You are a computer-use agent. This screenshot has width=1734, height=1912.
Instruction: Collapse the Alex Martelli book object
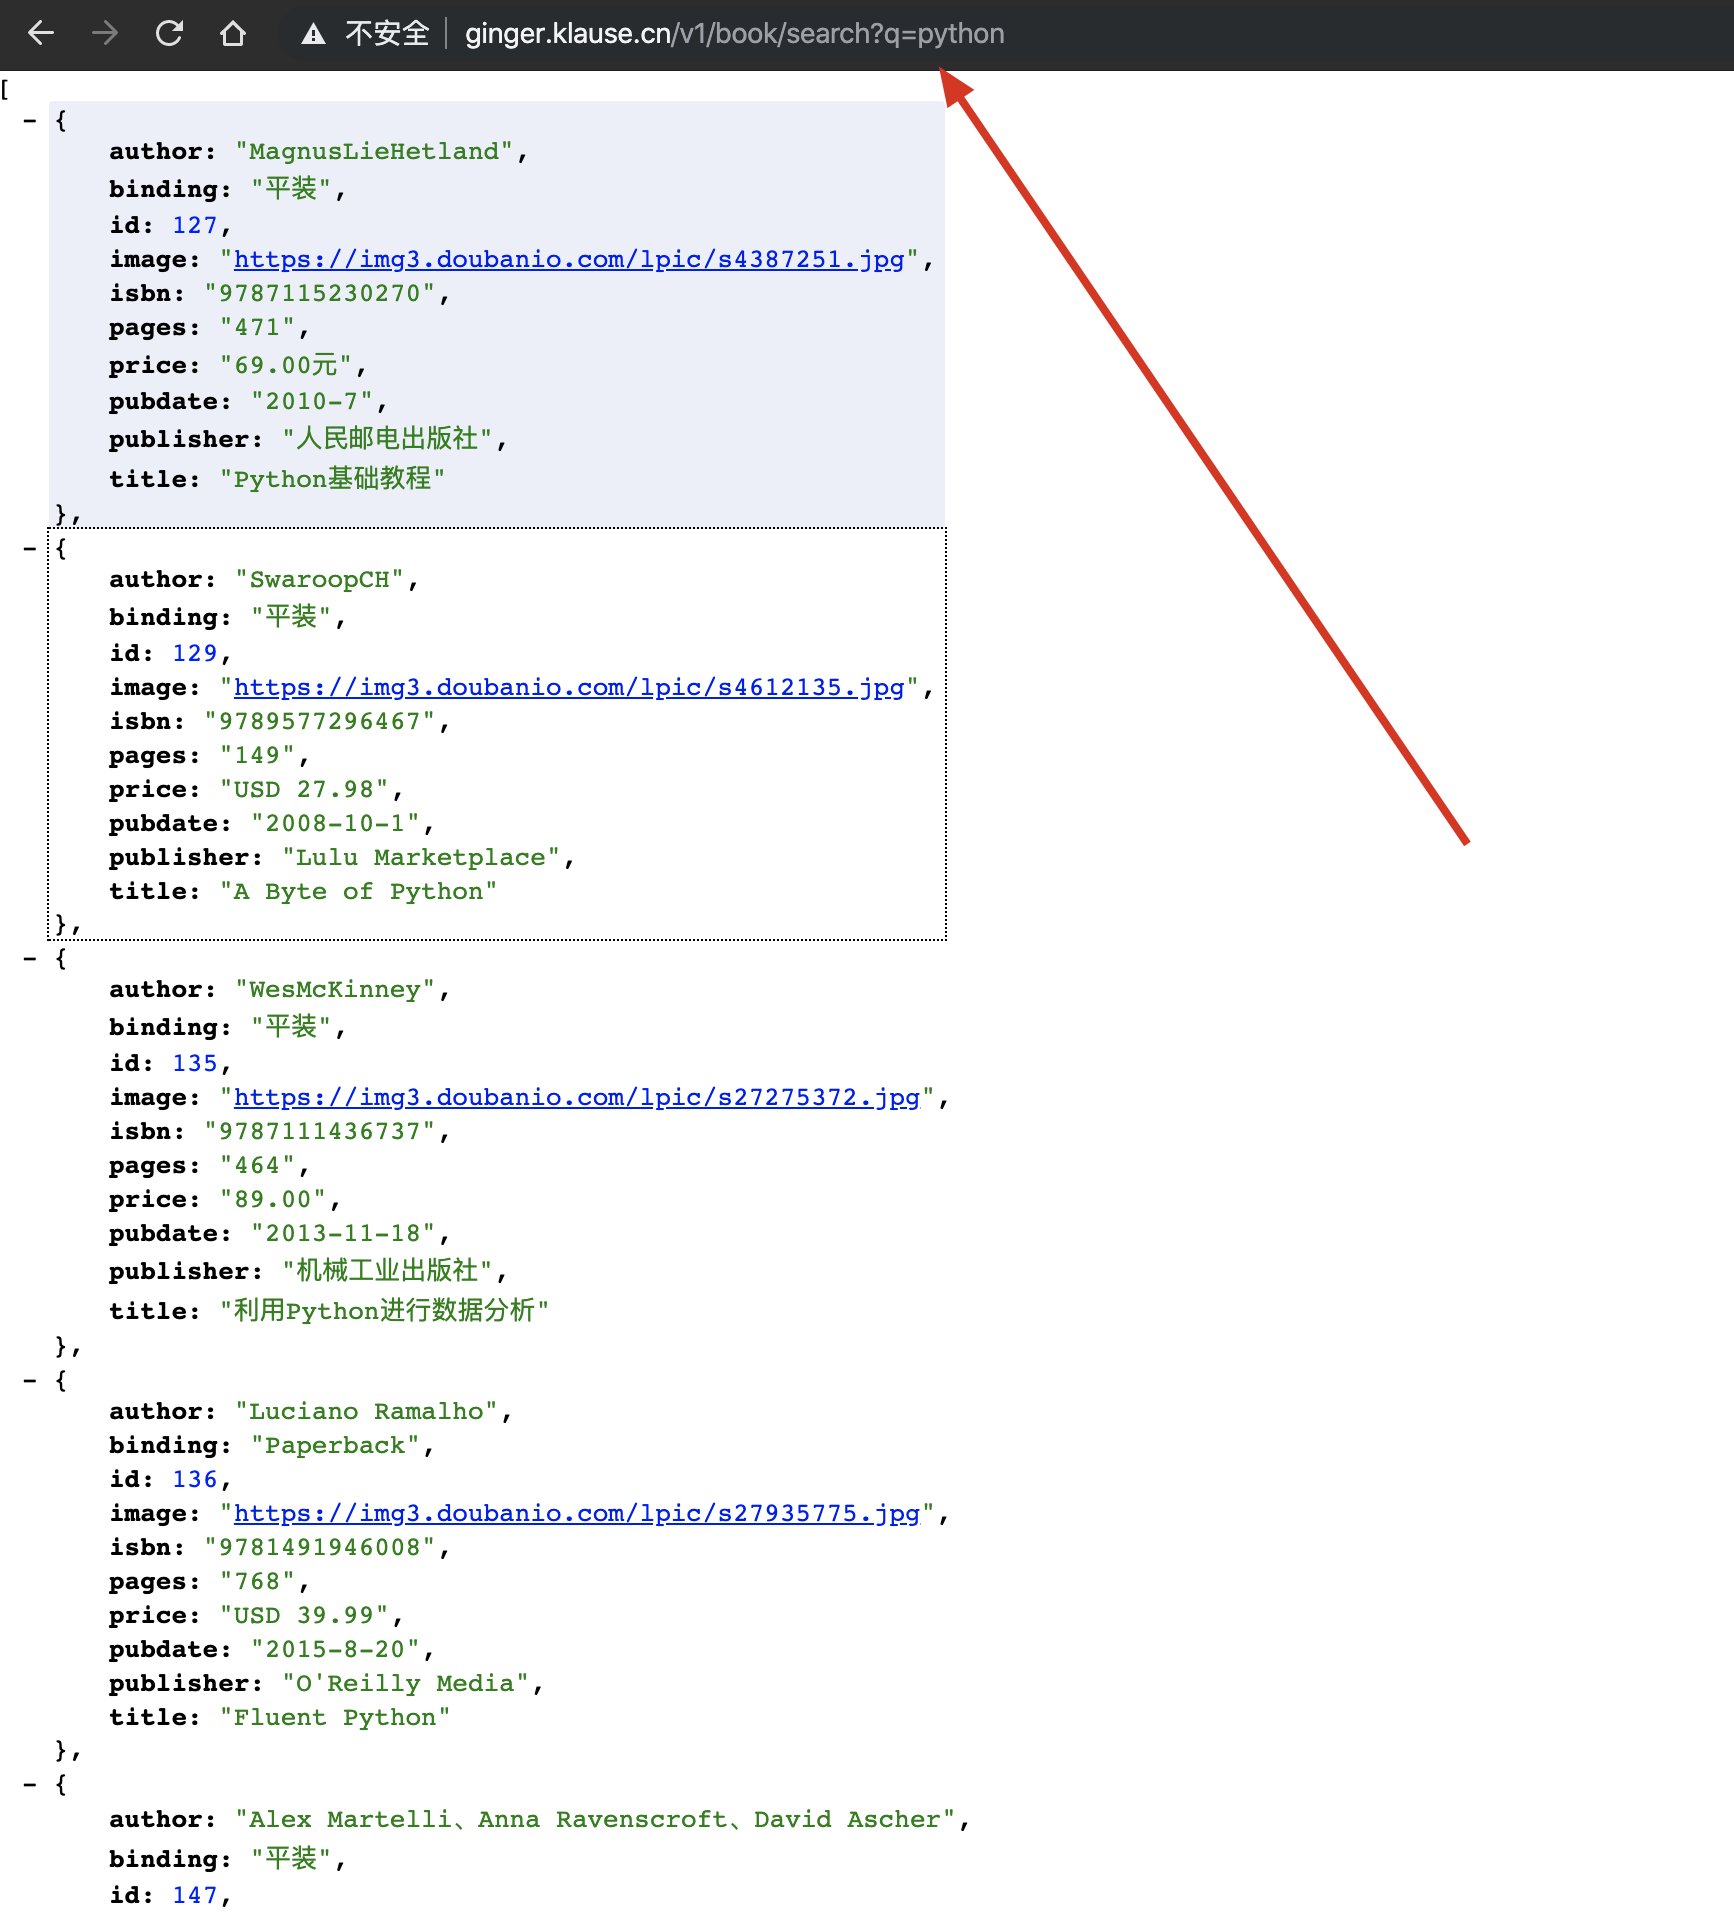tap(30, 1785)
